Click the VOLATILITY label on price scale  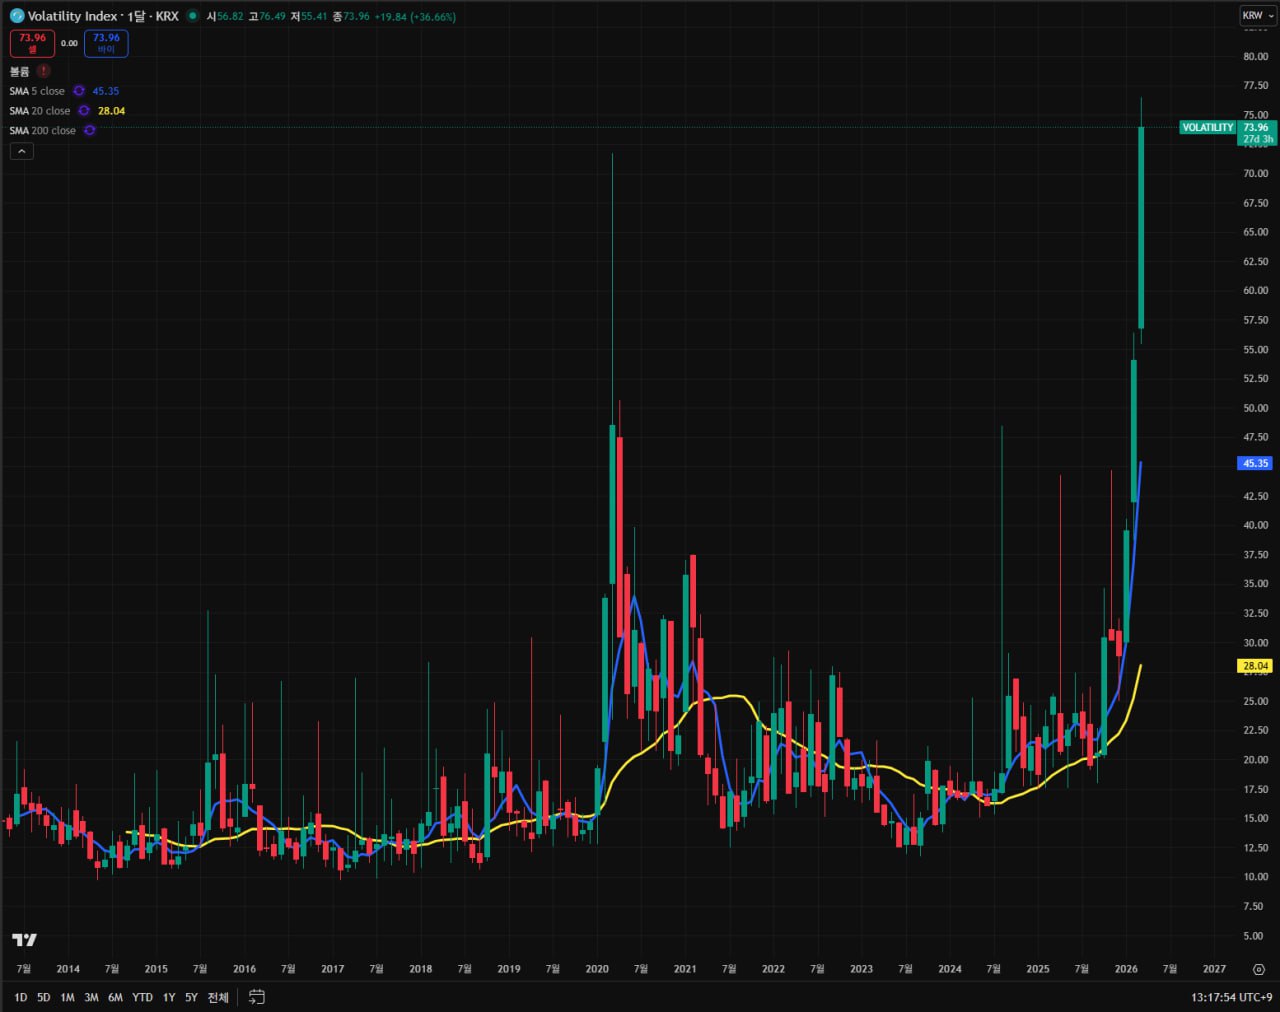[x=1207, y=127]
